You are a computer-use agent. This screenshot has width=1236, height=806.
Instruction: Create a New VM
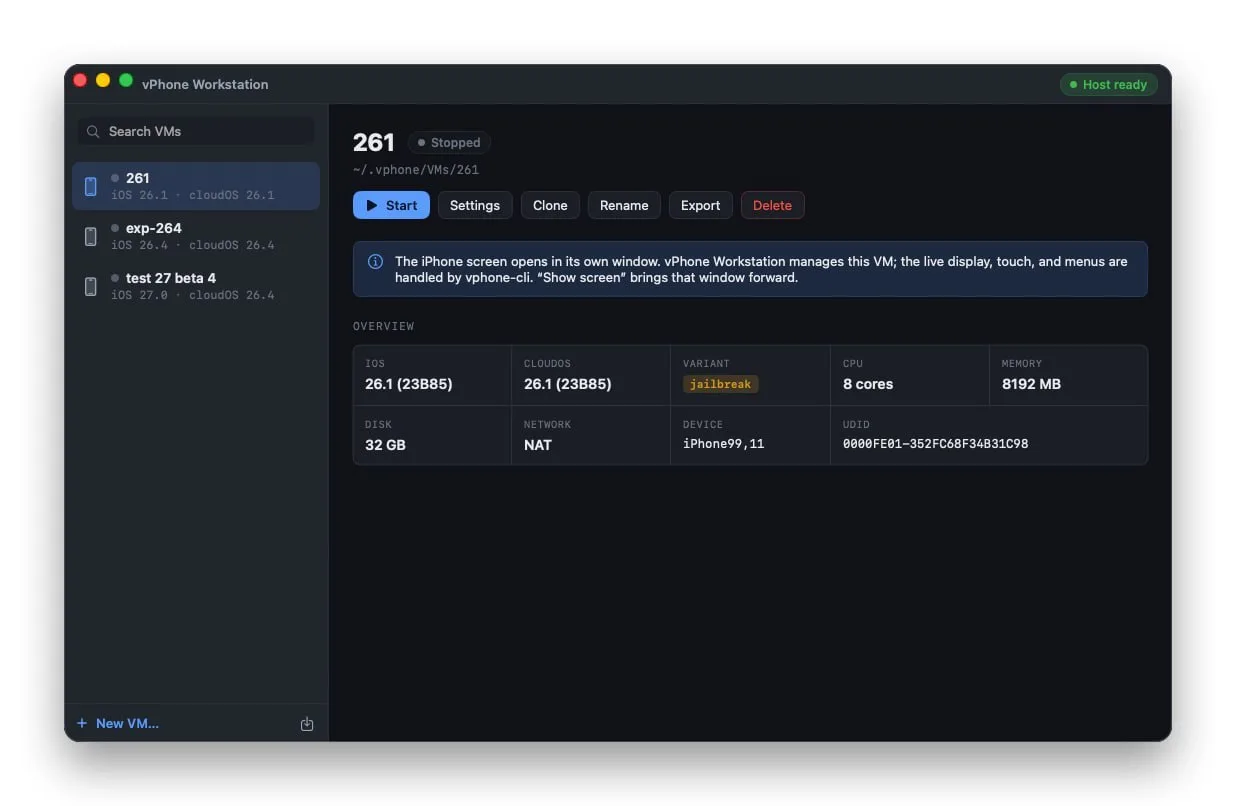pyautogui.click(x=118, y=723)
